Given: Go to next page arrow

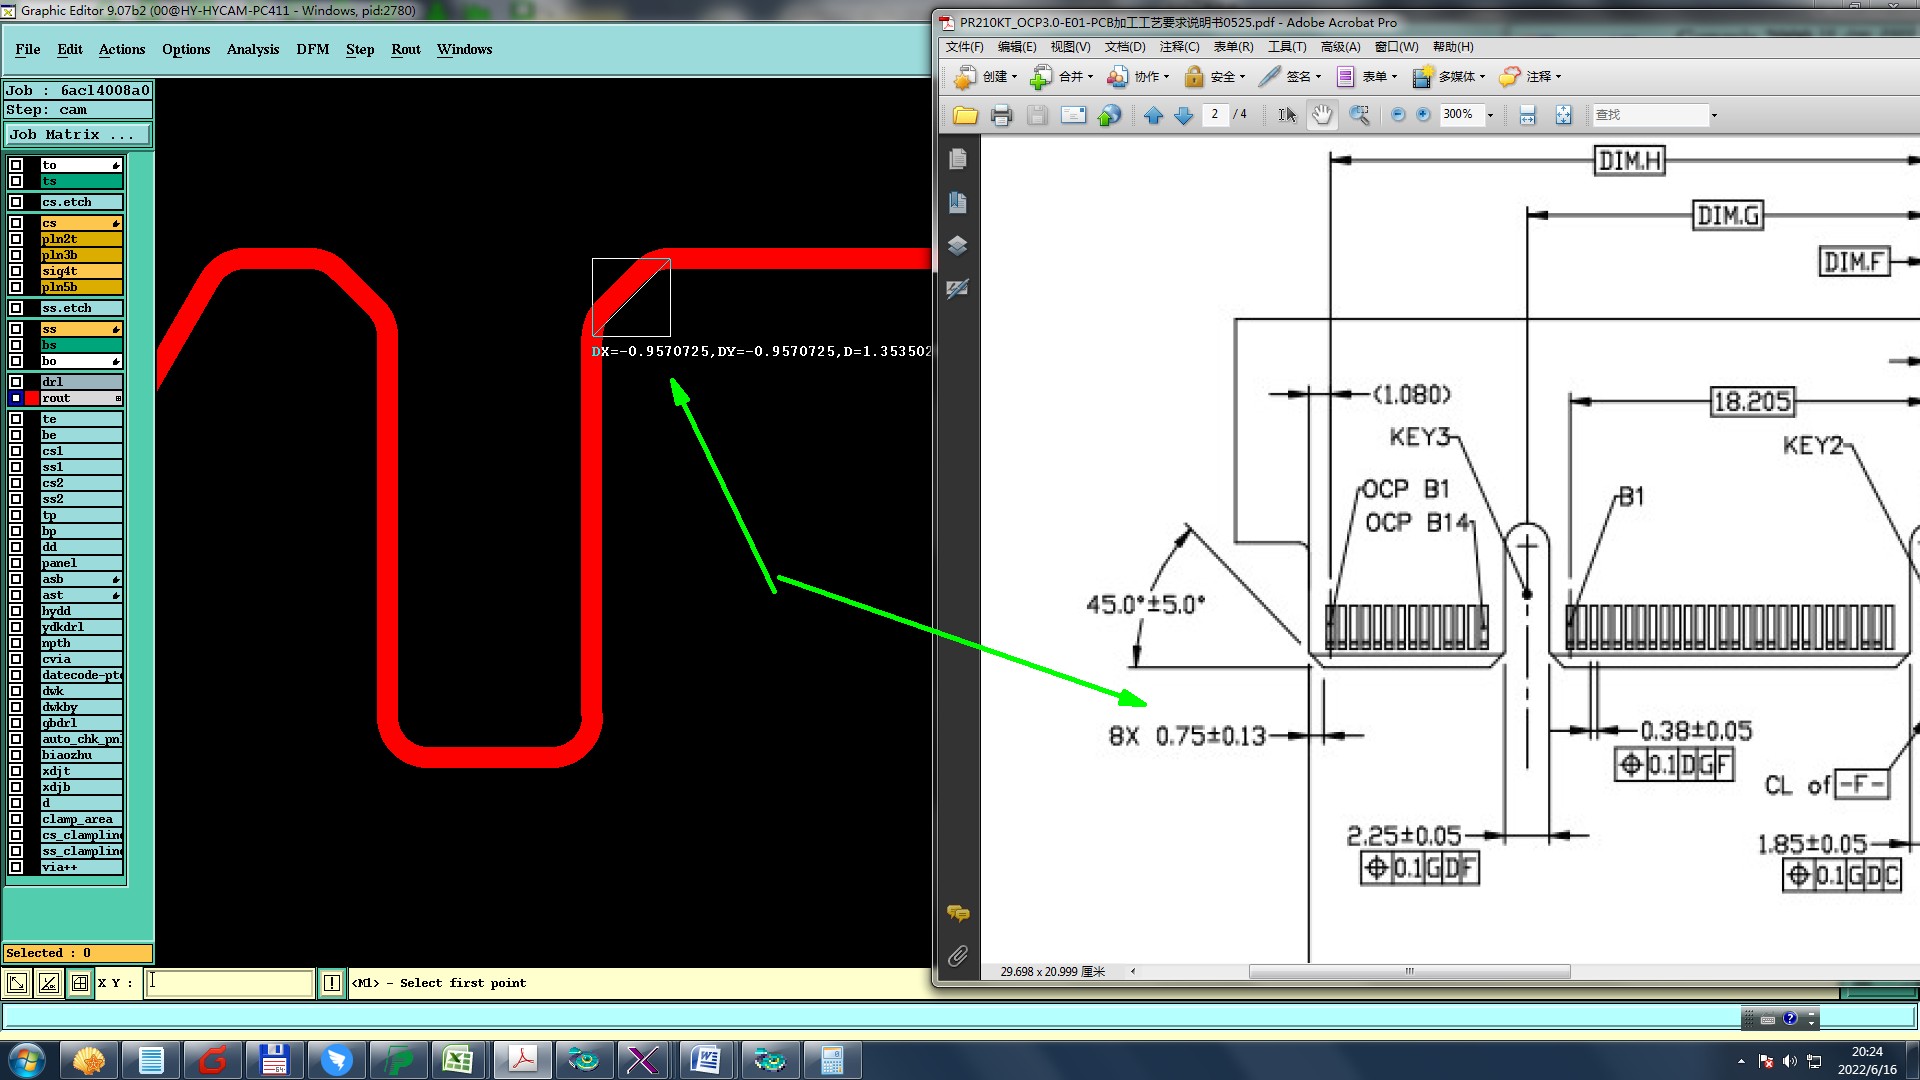Looking at the screenshot, I should 1184,115.
